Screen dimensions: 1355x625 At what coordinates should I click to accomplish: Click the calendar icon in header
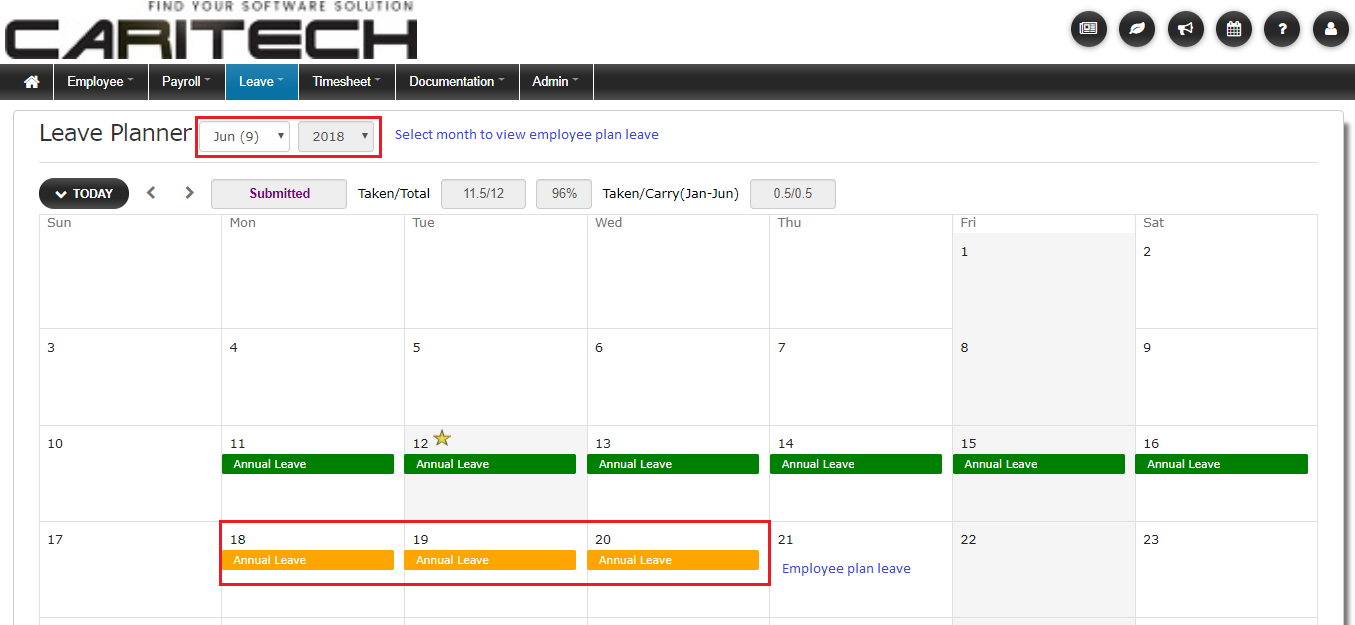click(1234, 29)
